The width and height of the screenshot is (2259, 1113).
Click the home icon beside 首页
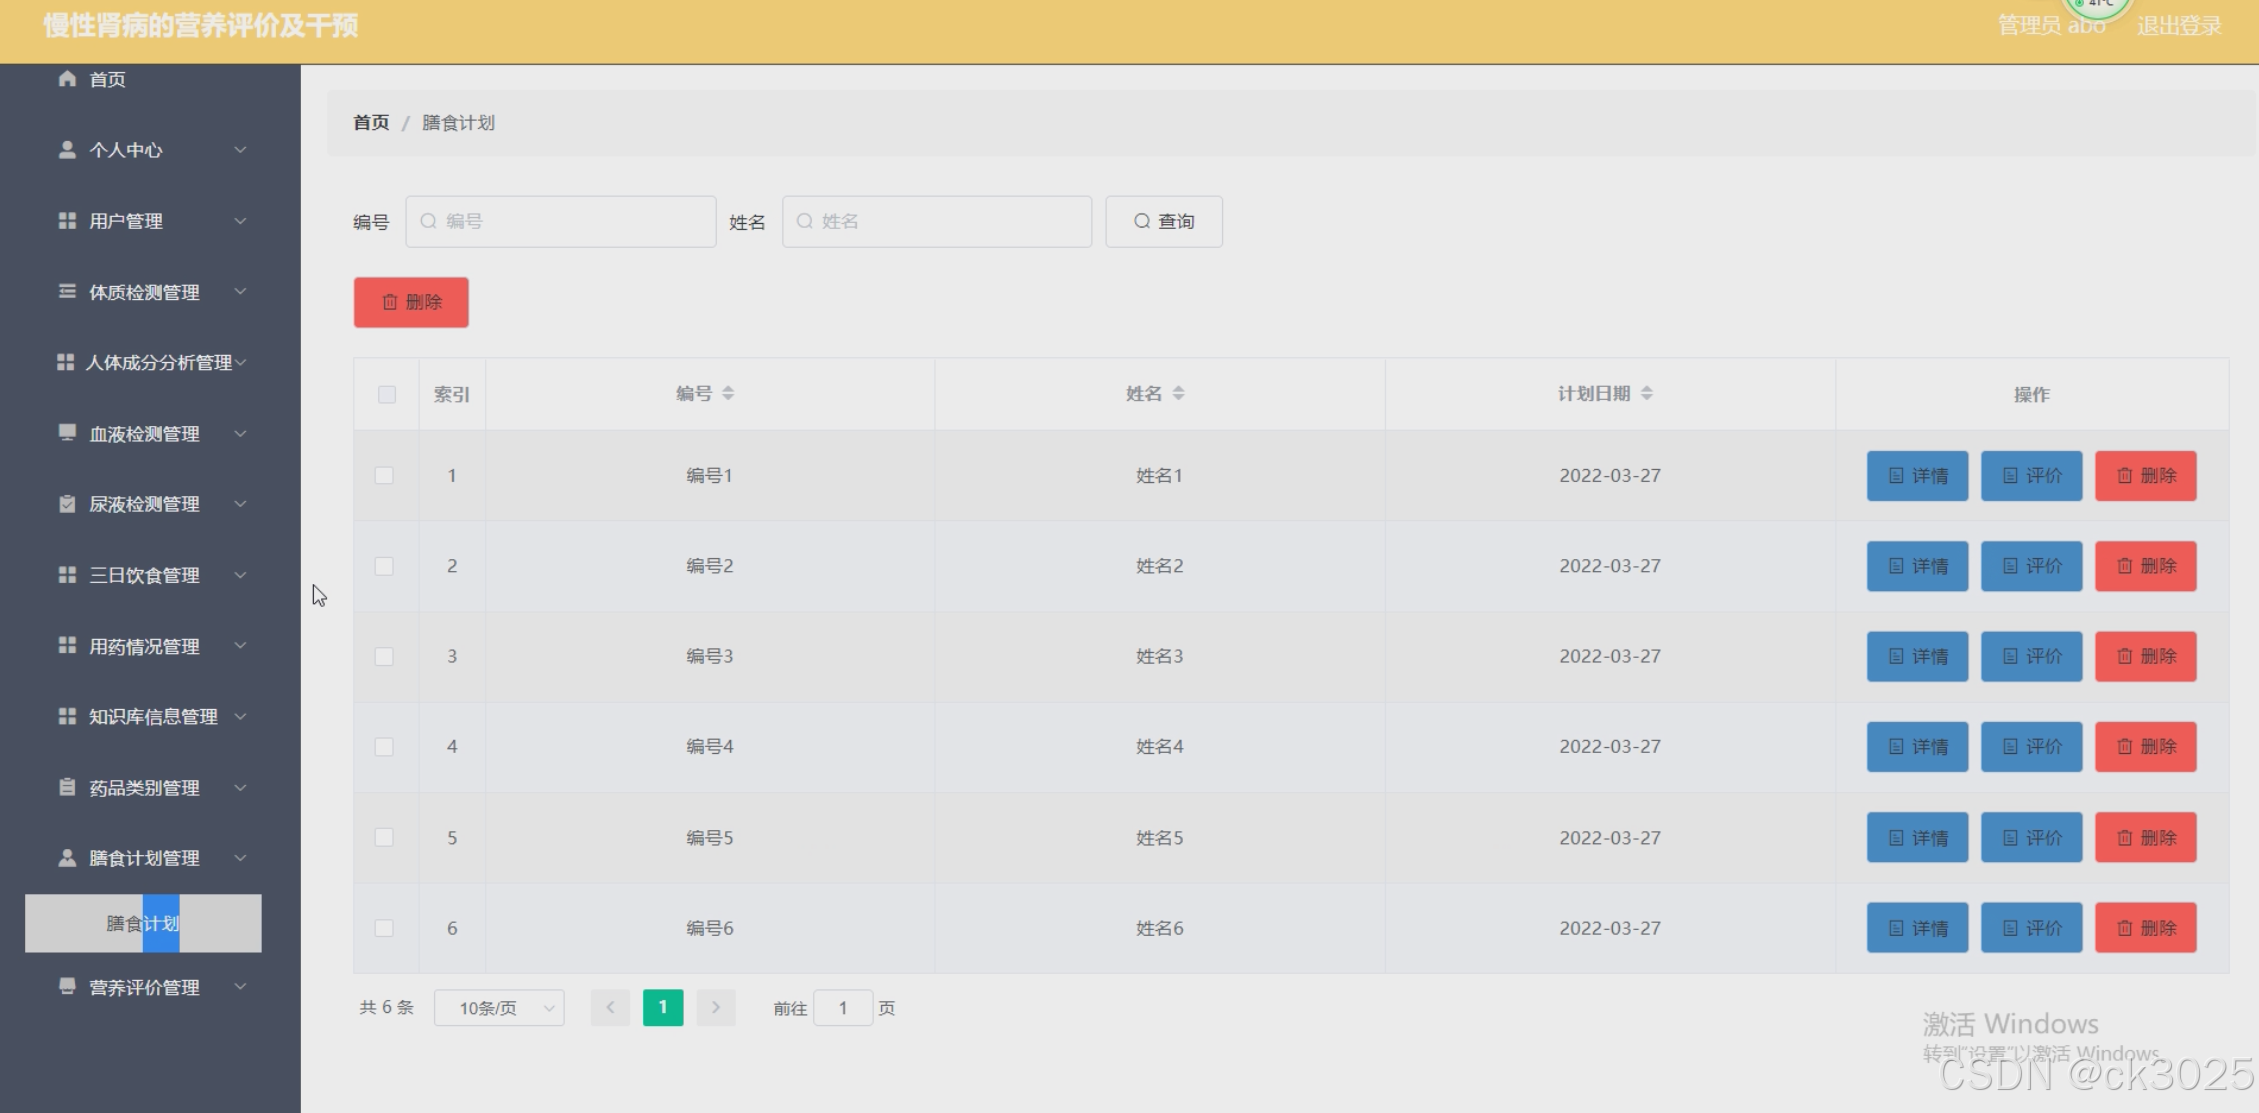pyautogui.click(x=67, y=78)
